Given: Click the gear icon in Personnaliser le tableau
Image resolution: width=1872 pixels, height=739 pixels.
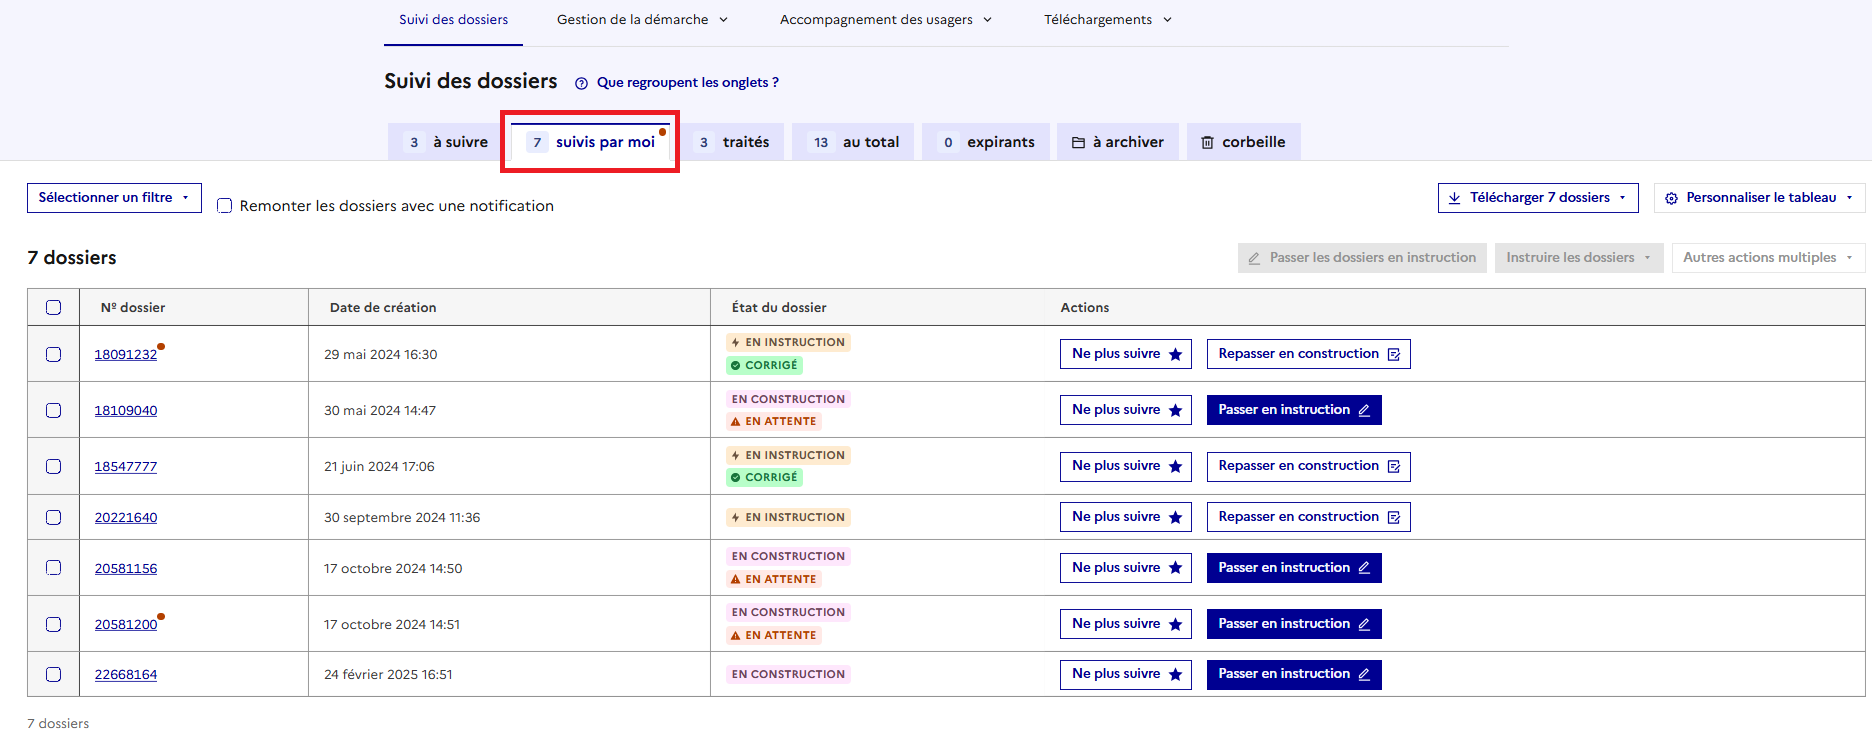Looking at the screenshot, I should 1671,199.
